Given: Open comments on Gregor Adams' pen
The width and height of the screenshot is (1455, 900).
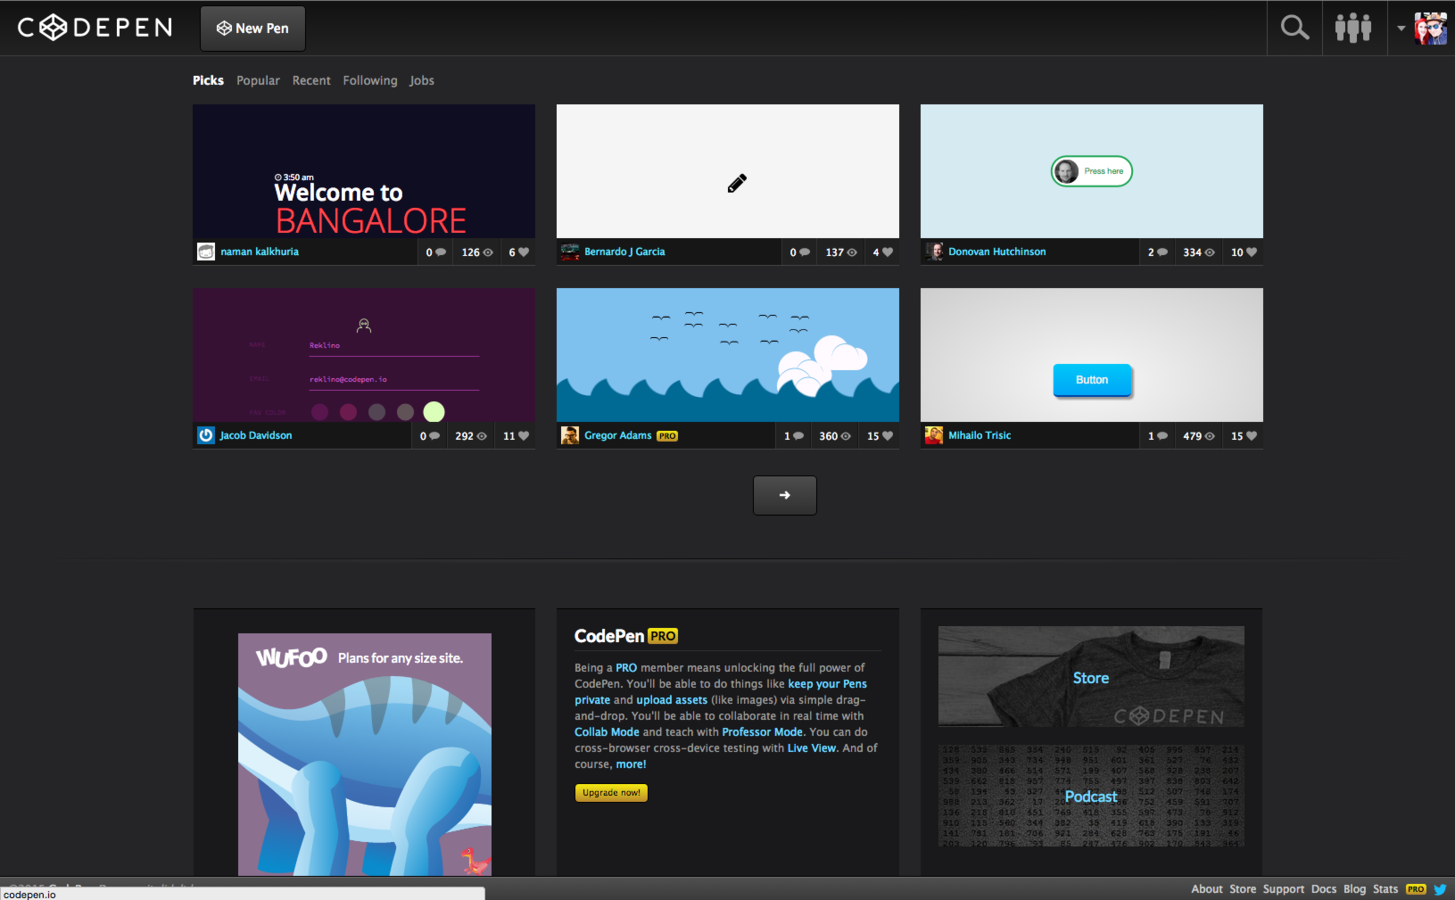Looking at the screenshot, I should (794, 436).
